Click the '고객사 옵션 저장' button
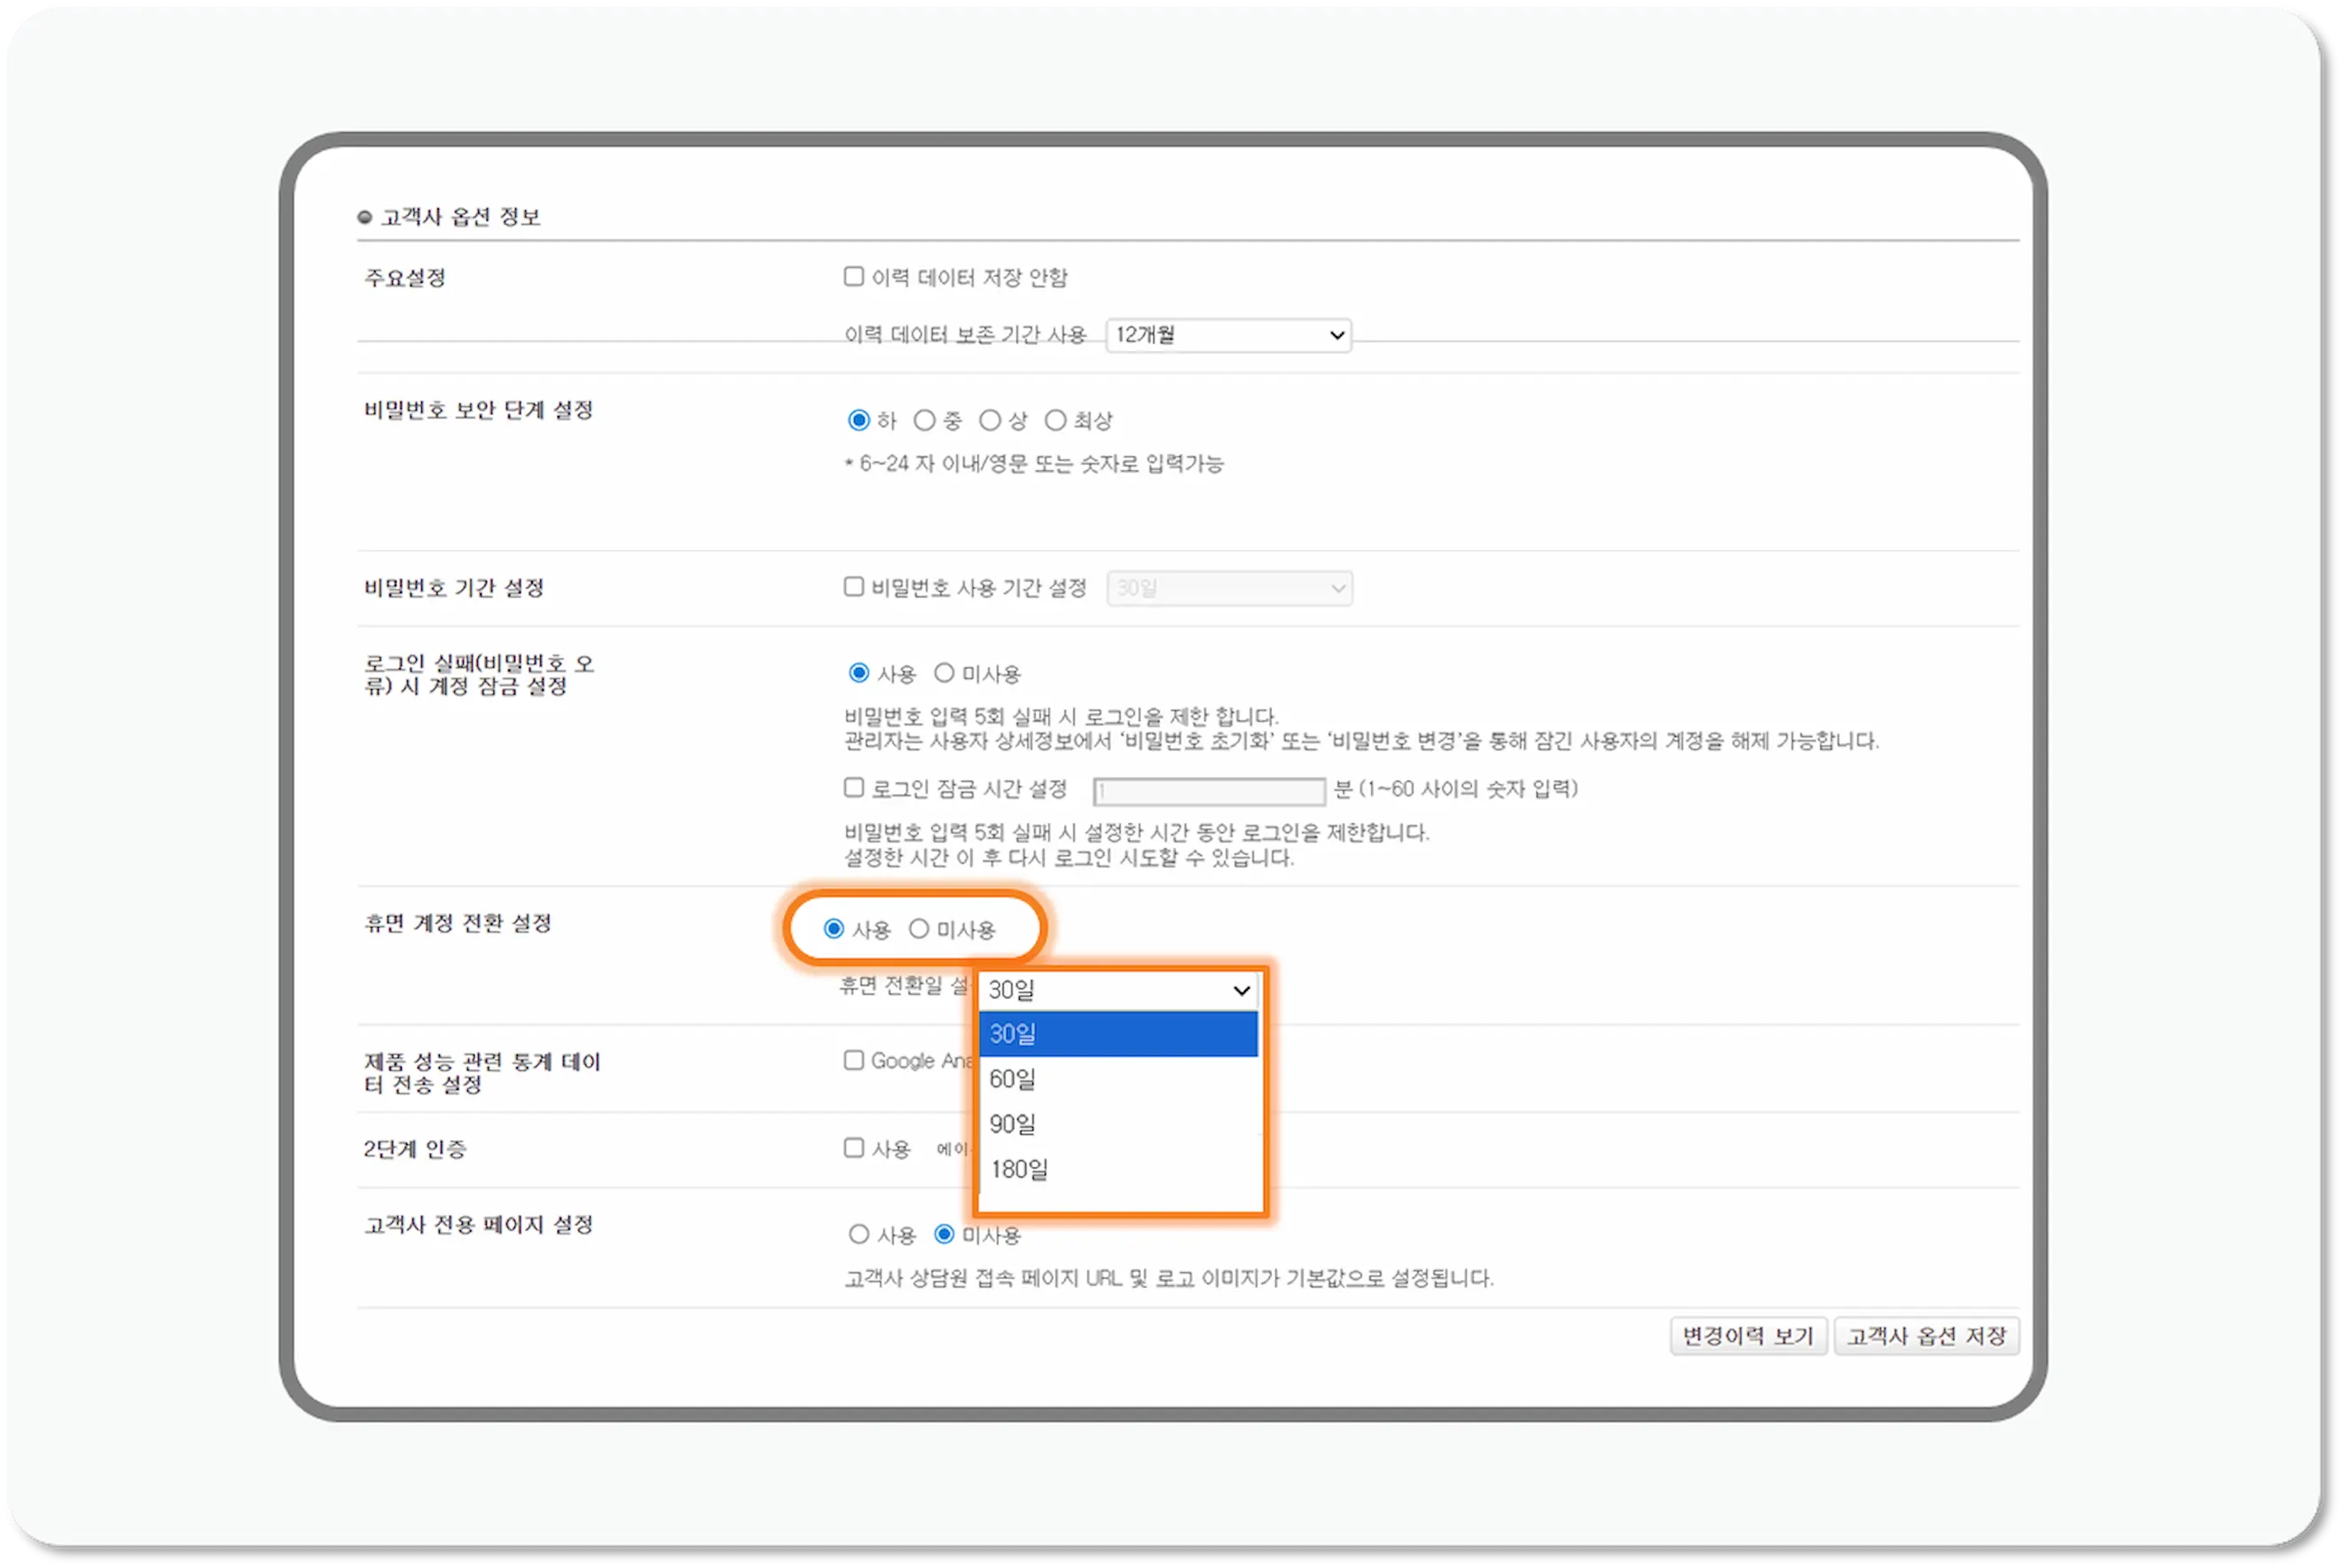This screenshot has width=2343, height=1568. point(1925,1336)
